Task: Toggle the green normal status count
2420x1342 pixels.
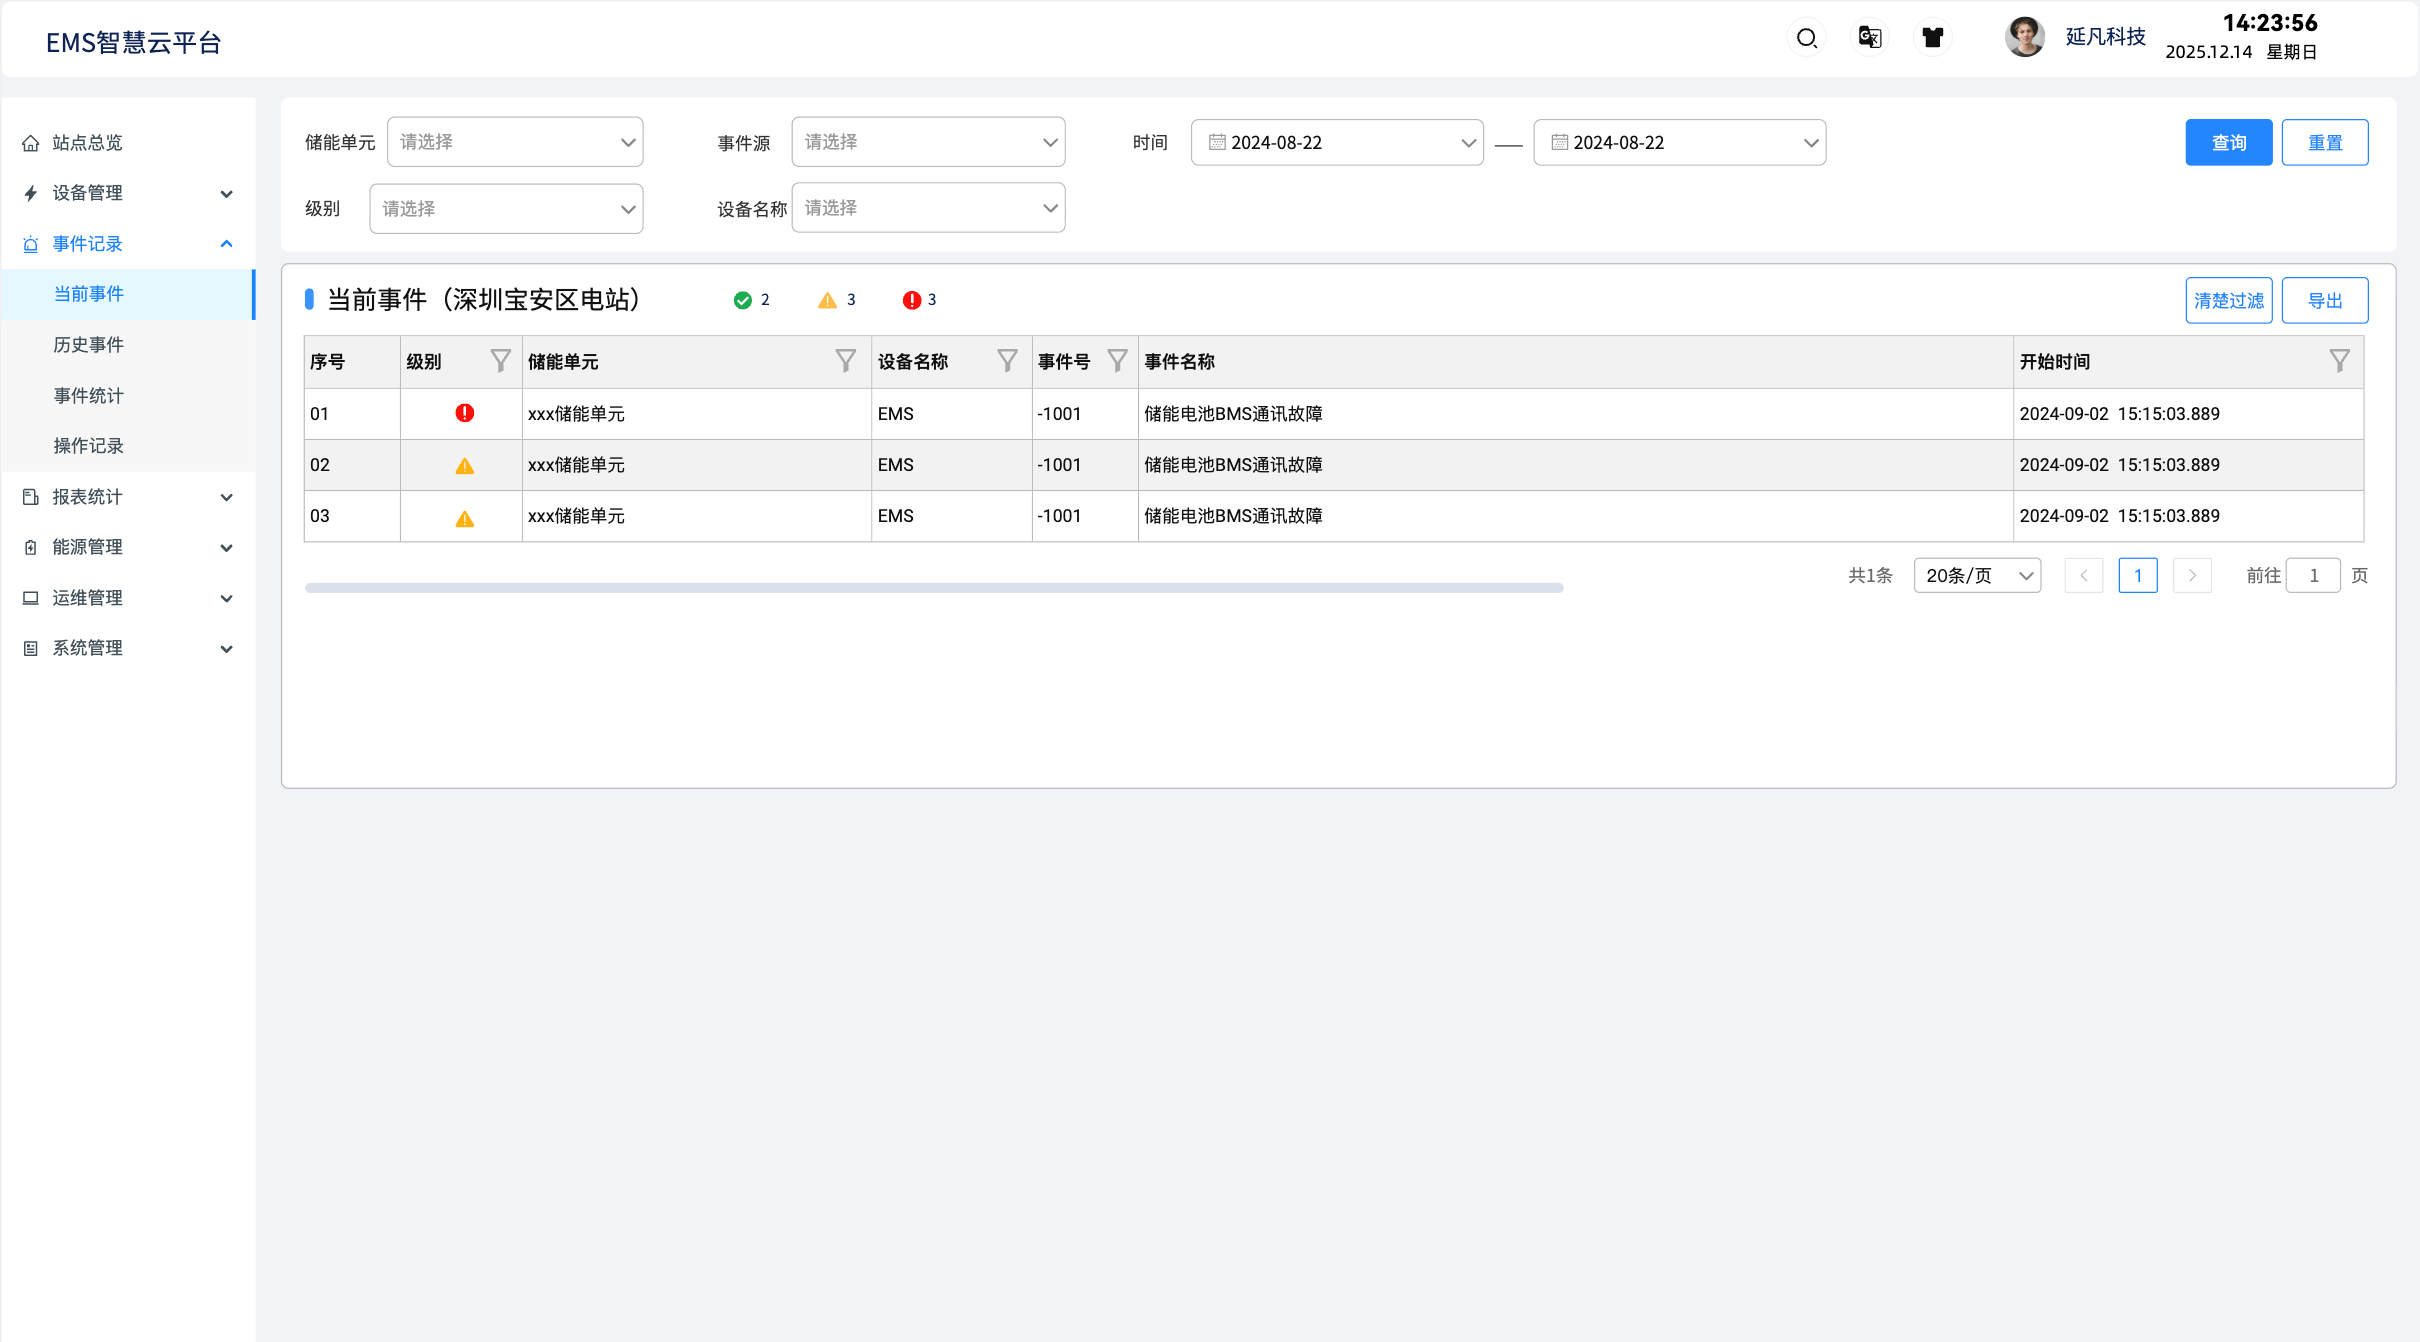Action: point(751,300)
